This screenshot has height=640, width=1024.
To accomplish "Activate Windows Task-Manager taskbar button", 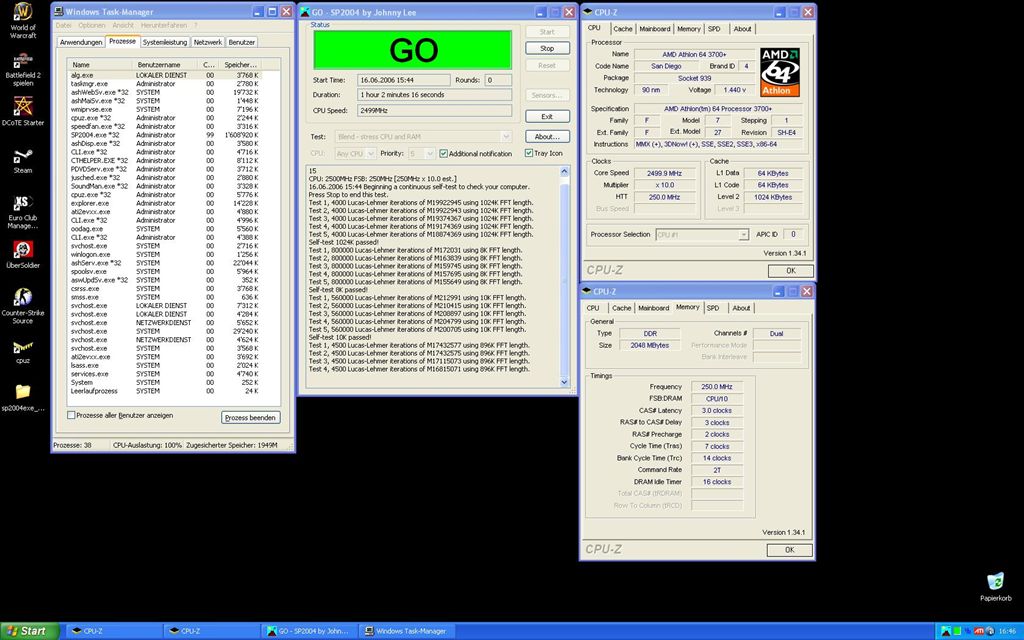I will (406, 632).
